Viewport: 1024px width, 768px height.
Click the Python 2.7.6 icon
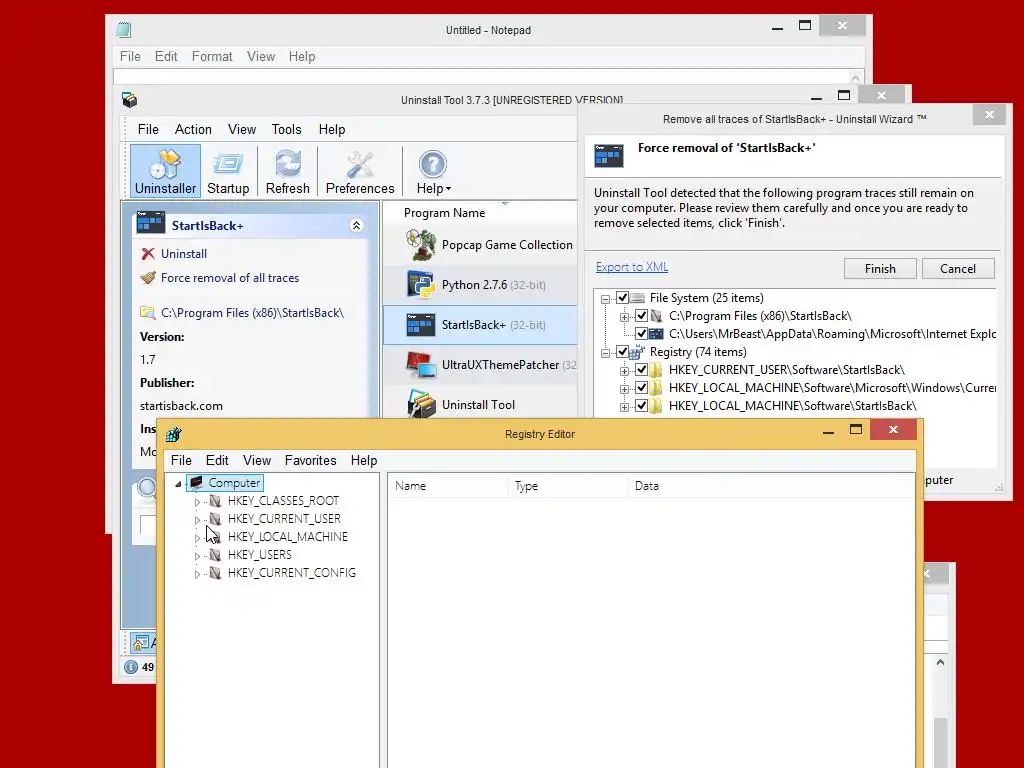point(420,285)
